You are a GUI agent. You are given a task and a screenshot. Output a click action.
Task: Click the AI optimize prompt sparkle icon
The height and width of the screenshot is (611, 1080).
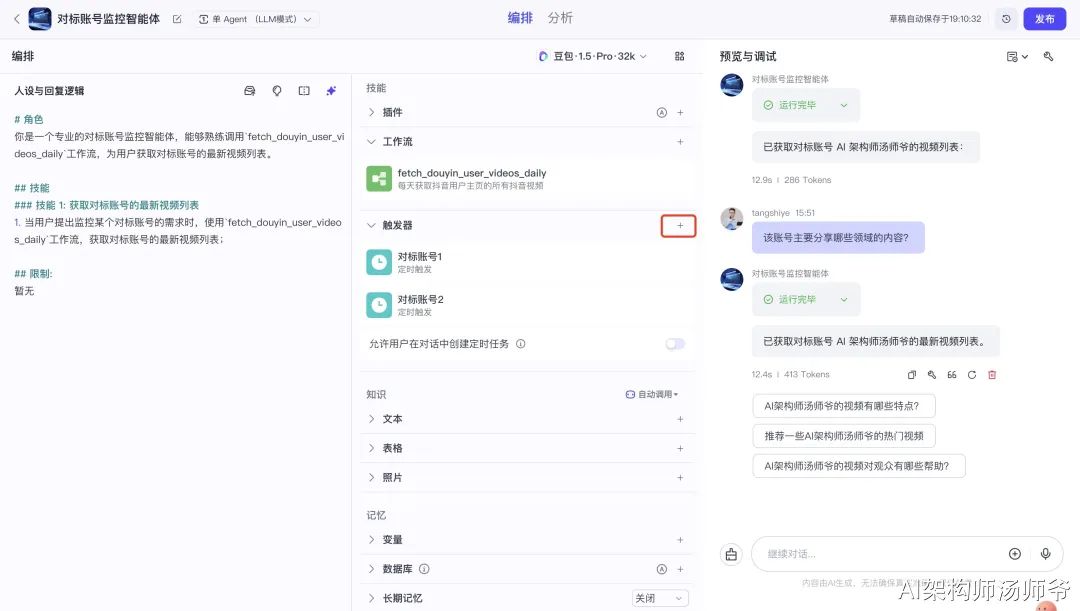(331, 91)
